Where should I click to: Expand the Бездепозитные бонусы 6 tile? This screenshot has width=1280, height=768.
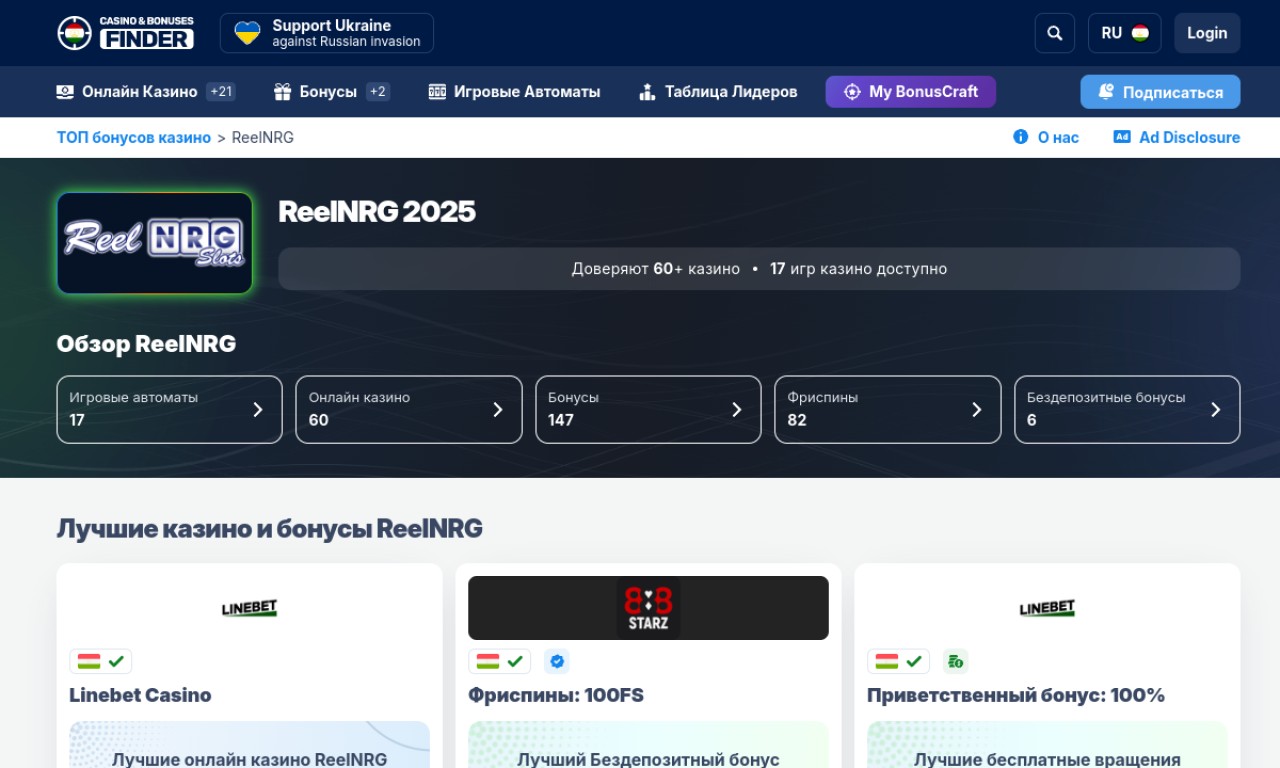point(1127,409)
